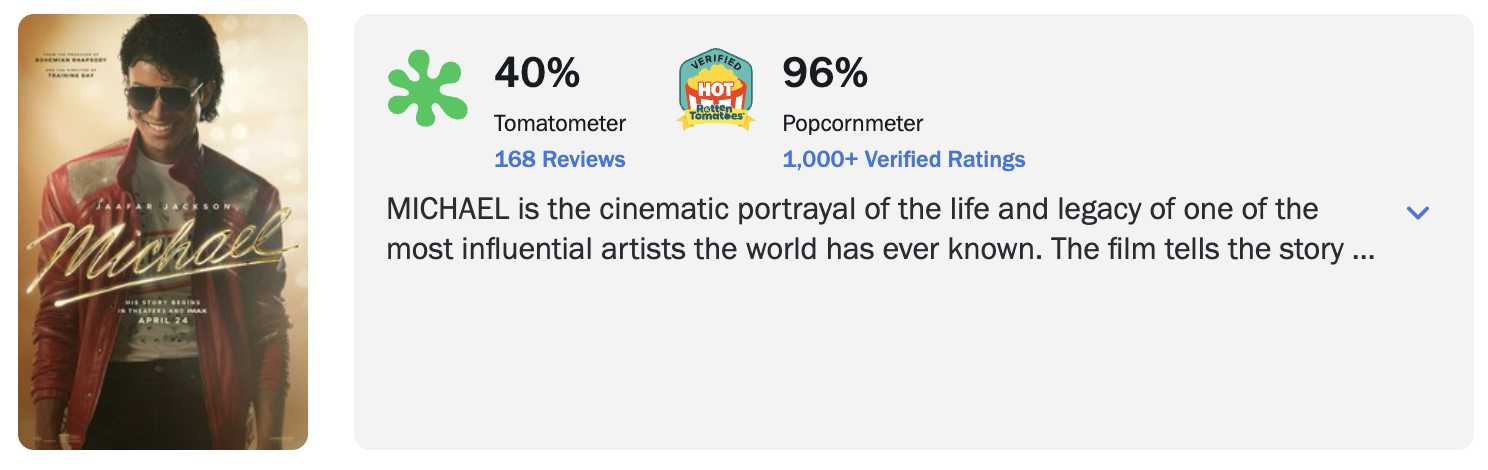Screen dimensions: 1488x470
Task: Click the synopsis line starting "most influential artists"
Action: point(880,249)
